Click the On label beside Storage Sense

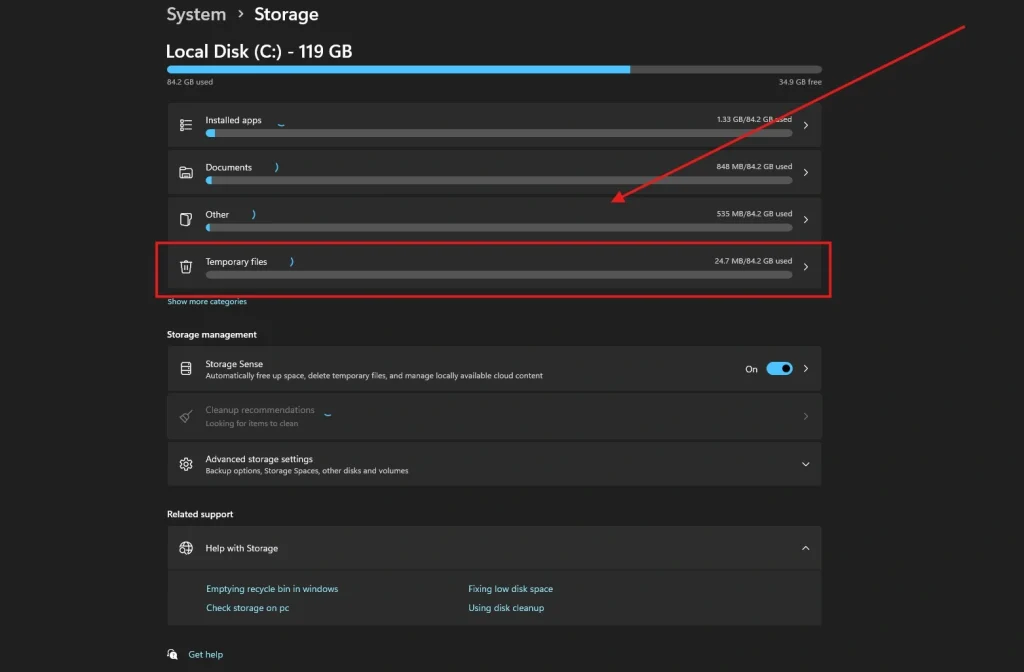click(751, 370)
